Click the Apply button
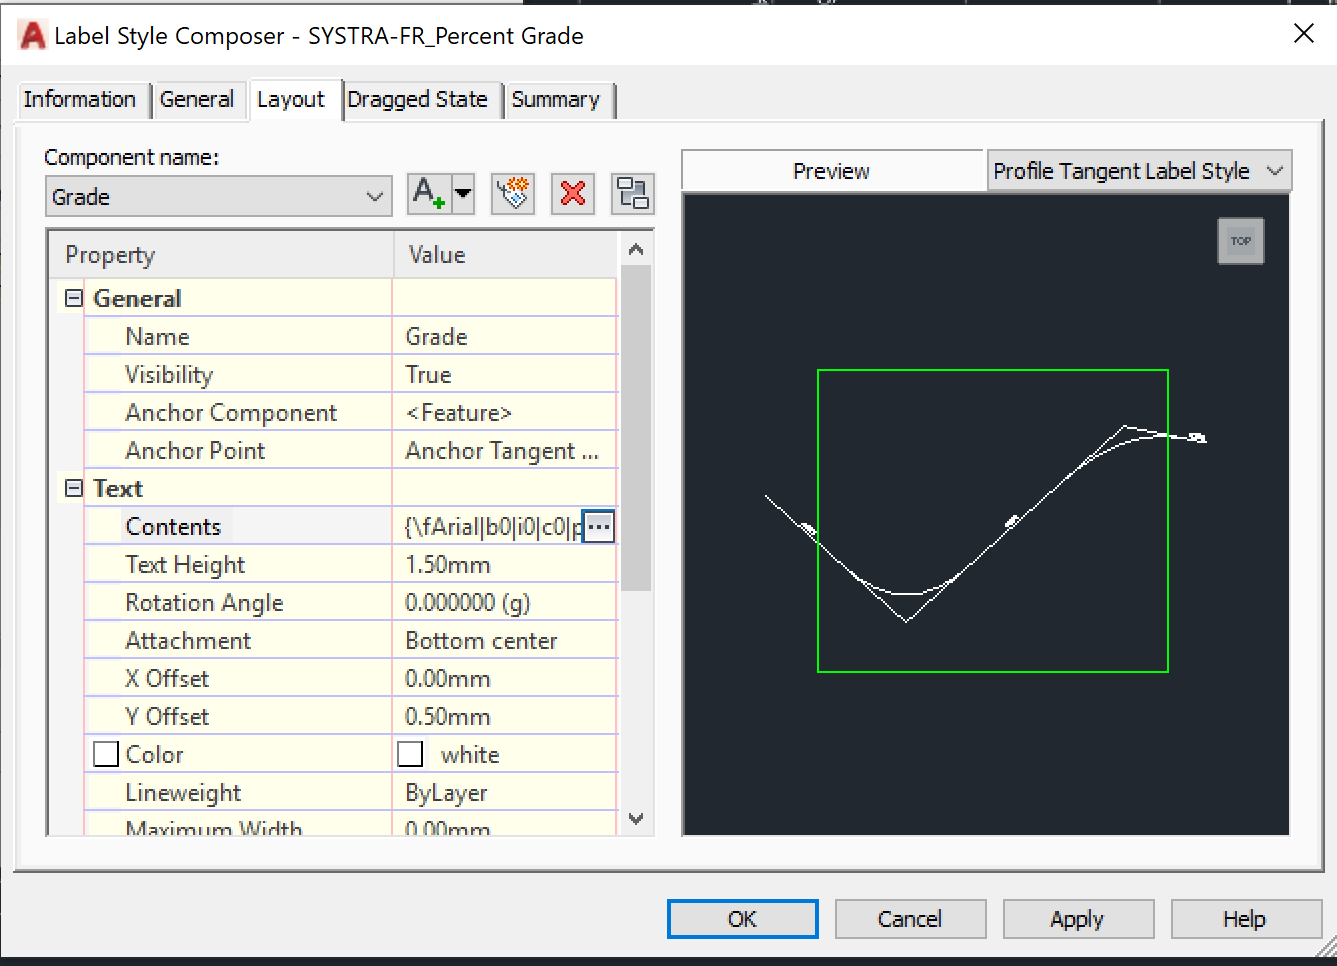Viewport: 1337px width, 966px height. [x=1078, y=918]
